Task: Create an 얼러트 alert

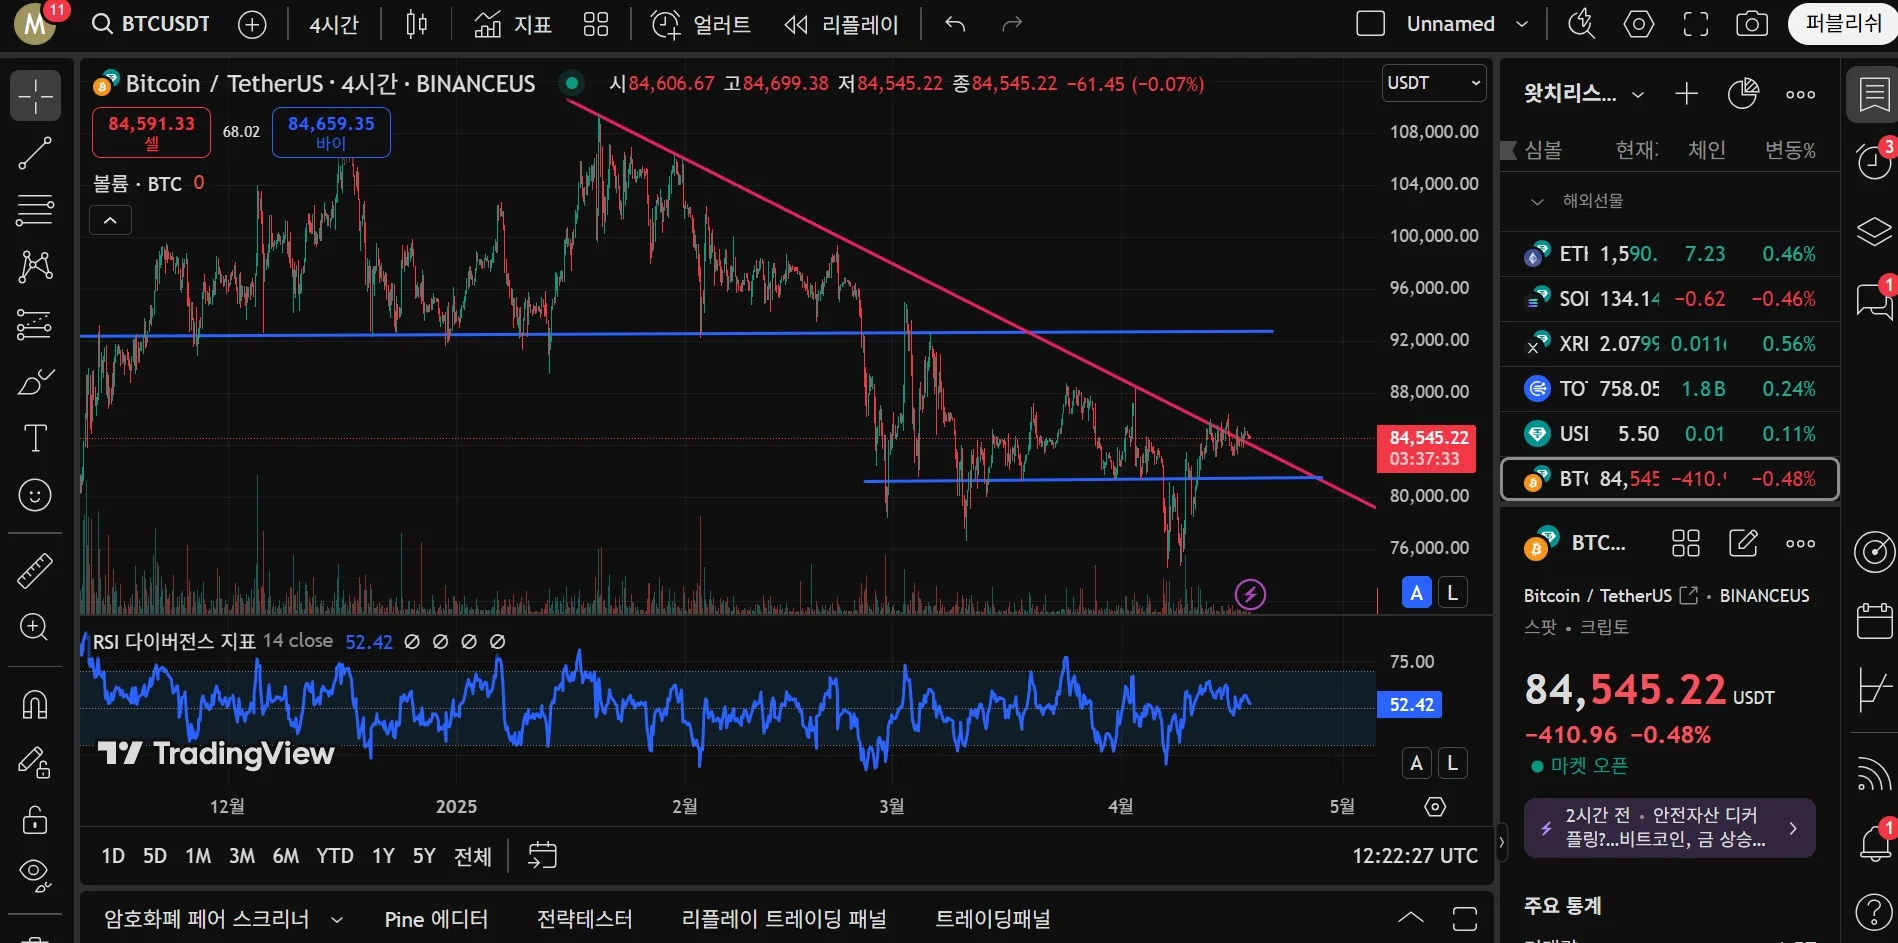Action: coord(700,24)
